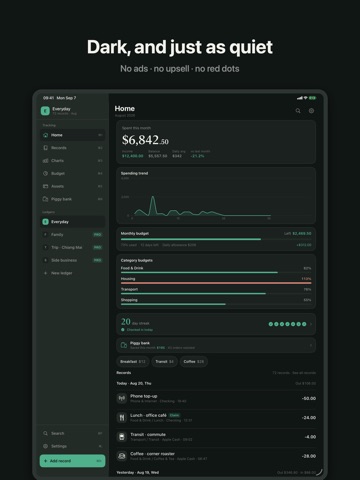The image size is (360, 480).
Task: Open Assets from the sidebar
Action: (73, 186)
